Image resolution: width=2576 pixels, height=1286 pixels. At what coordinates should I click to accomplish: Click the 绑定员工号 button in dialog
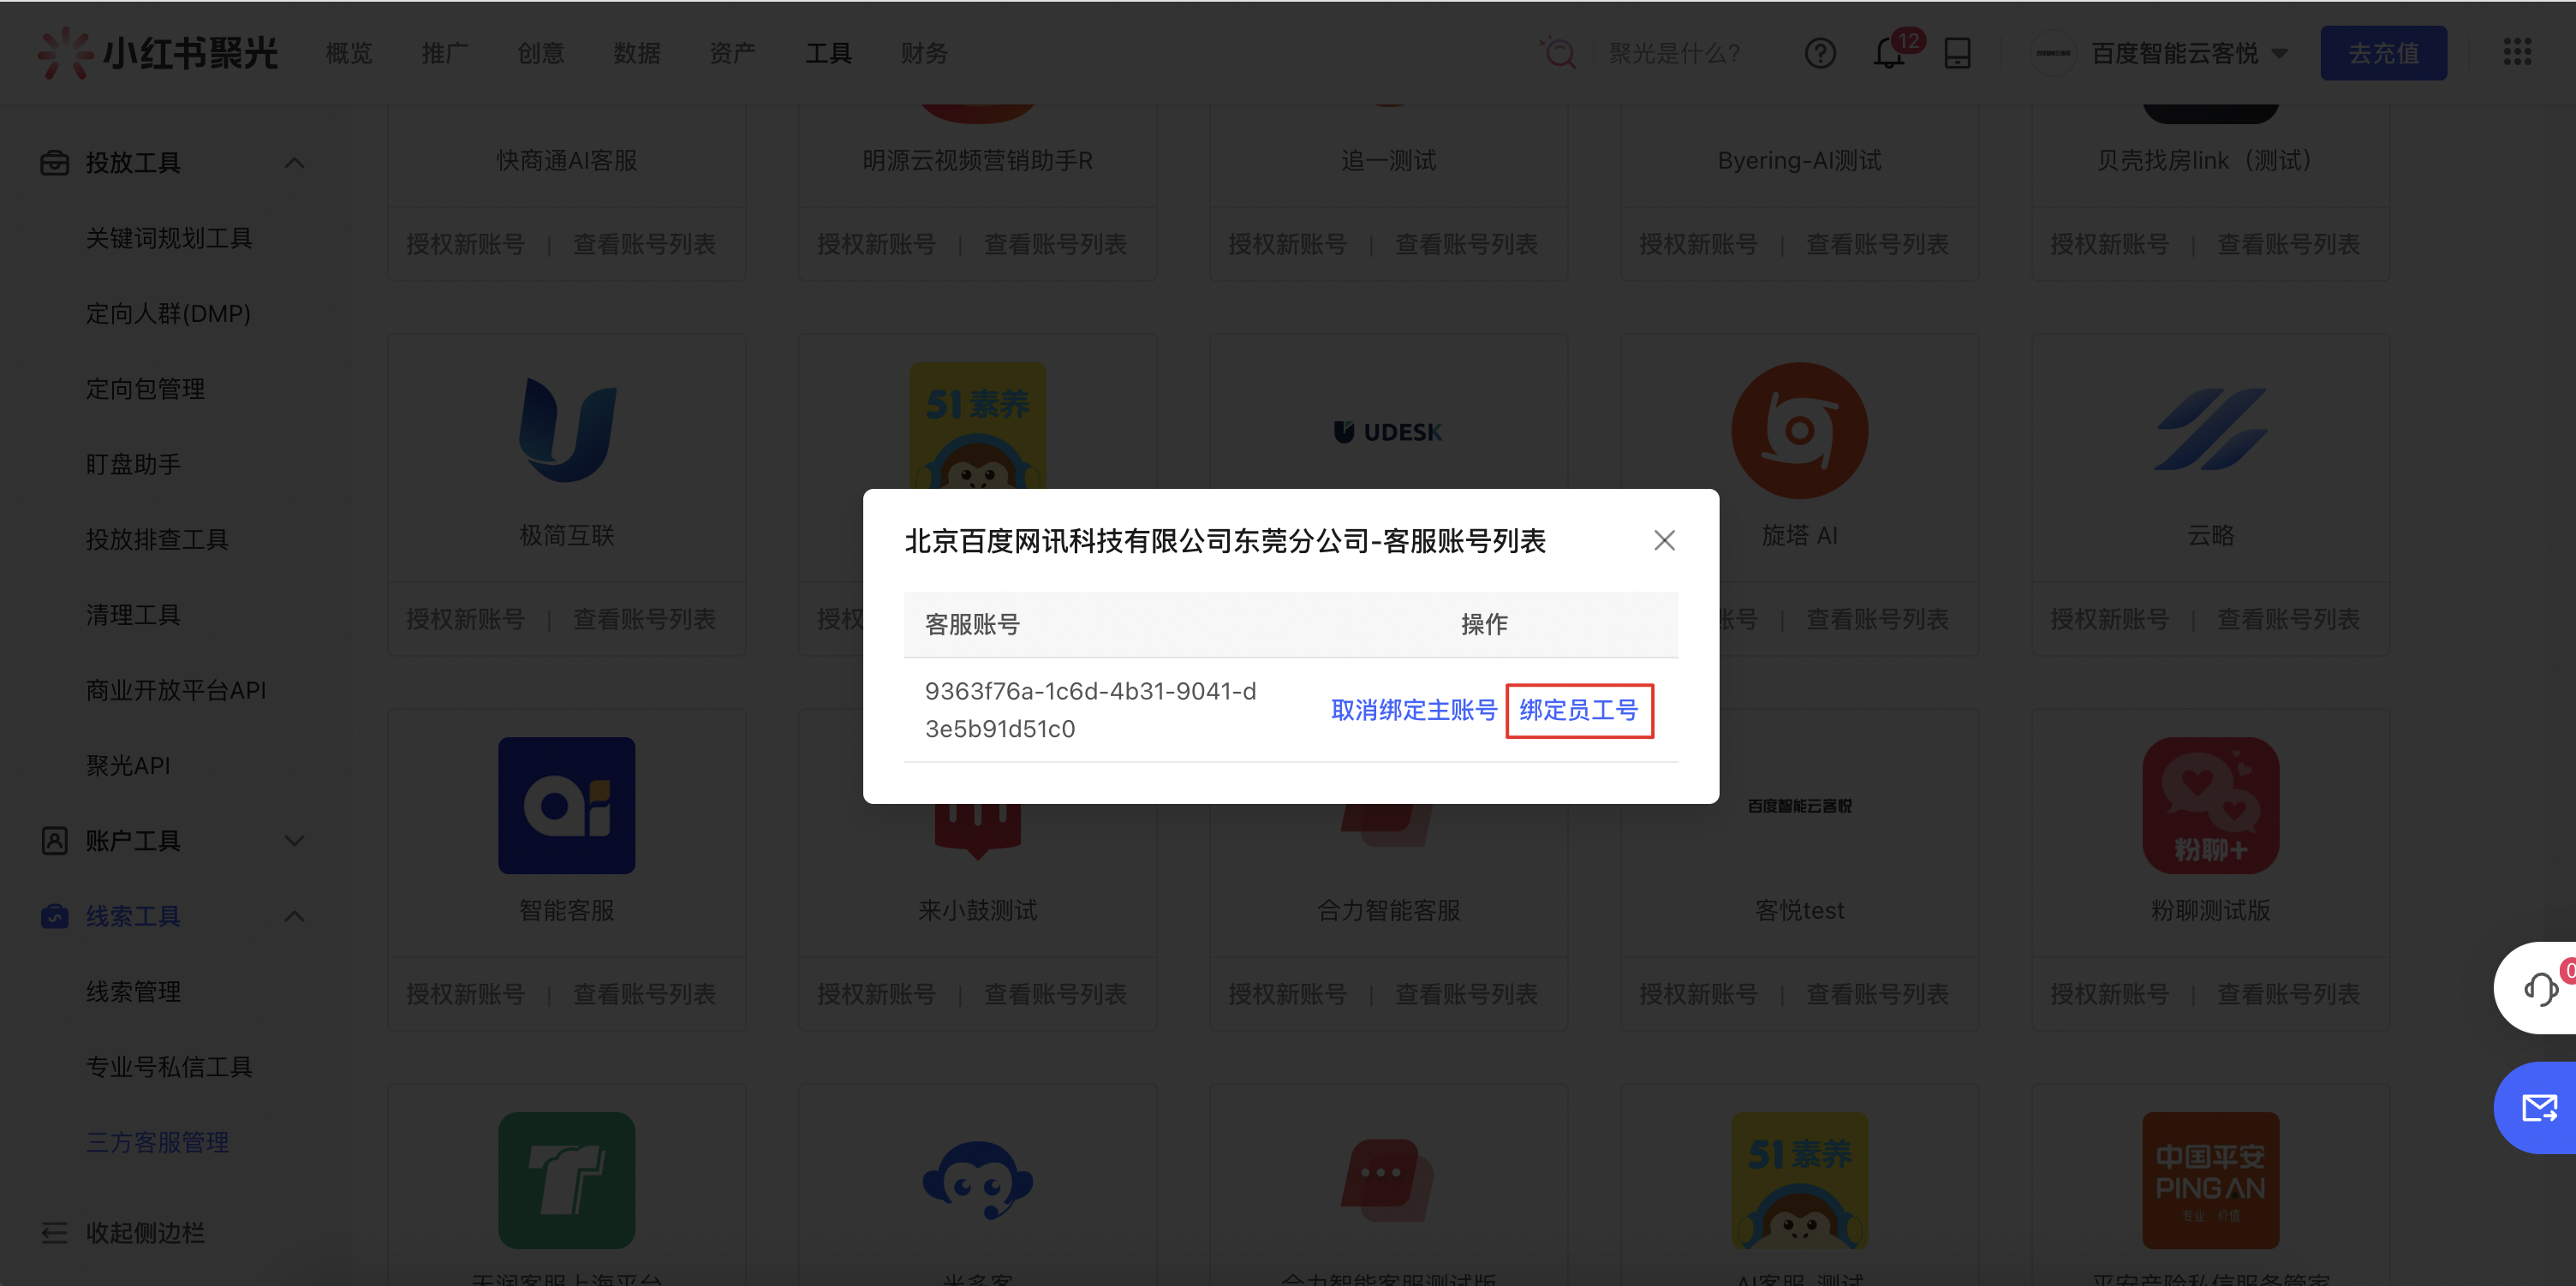[1579, 711]
